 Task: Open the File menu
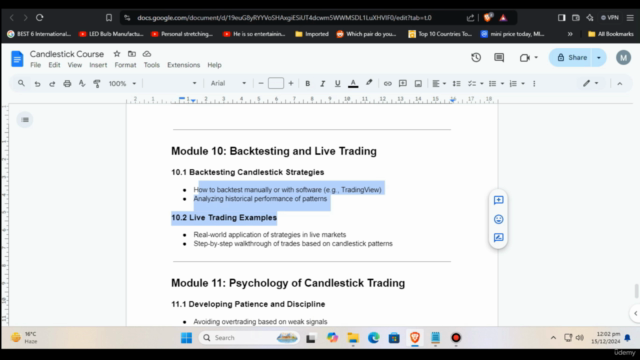pyautogui.click(x=36, y=65)
